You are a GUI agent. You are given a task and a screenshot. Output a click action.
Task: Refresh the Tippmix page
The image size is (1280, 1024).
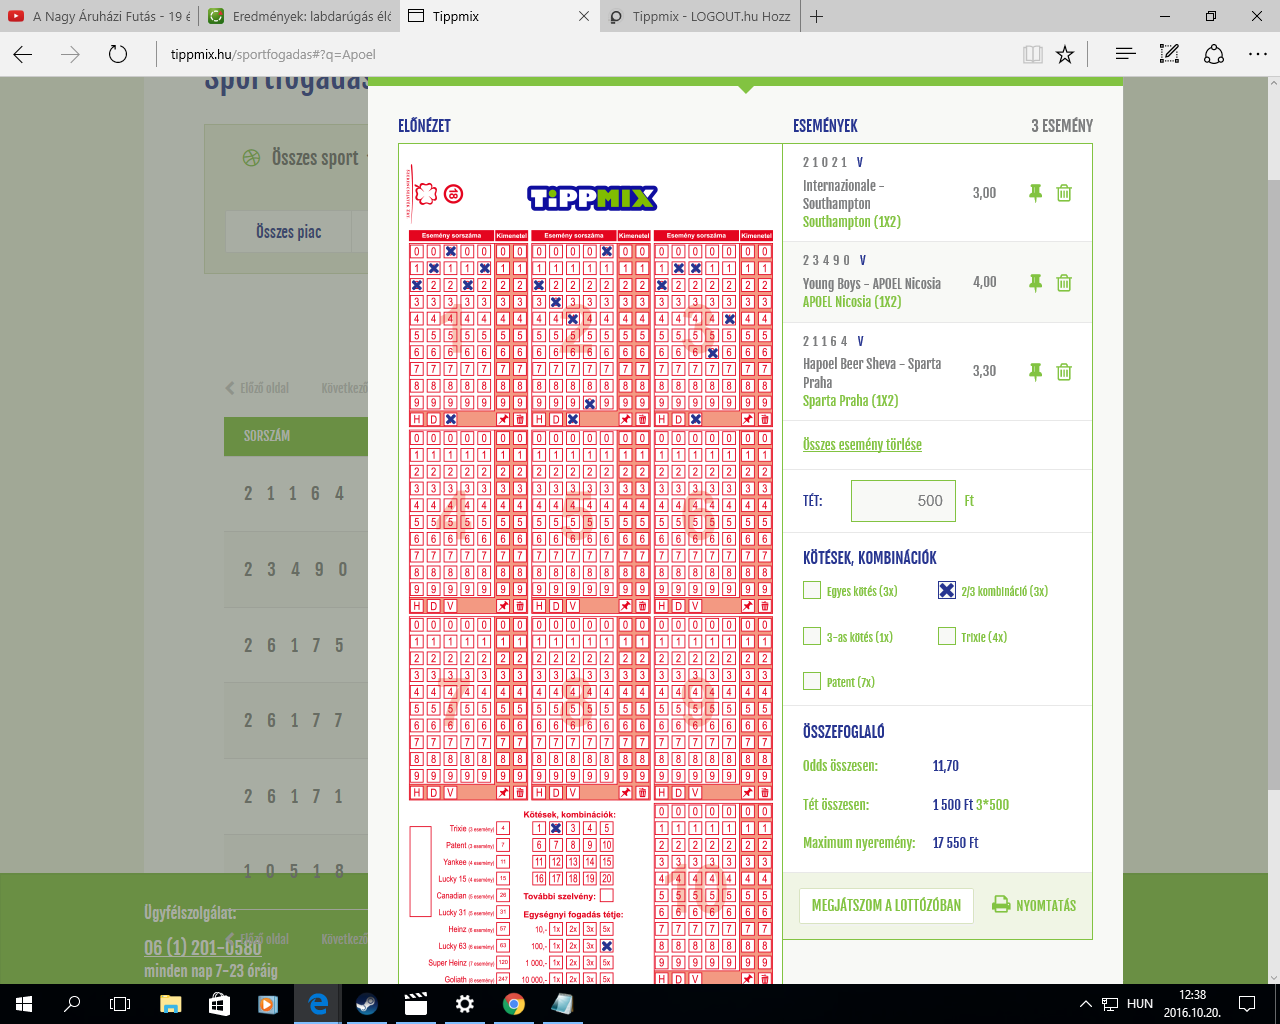118,54
